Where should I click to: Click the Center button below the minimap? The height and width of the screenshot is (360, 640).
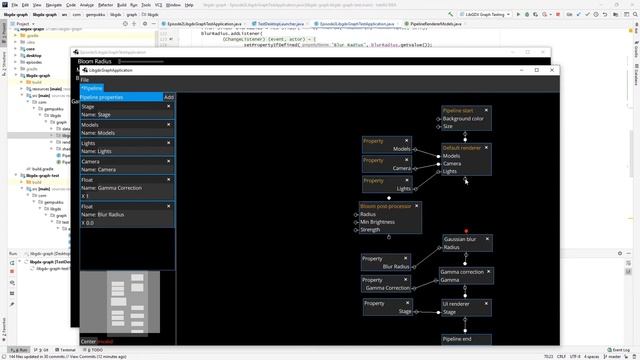coord(89,341)
